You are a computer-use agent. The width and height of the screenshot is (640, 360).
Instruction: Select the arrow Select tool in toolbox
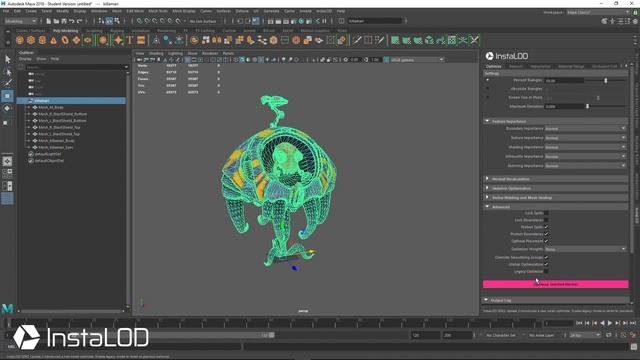tap(7, 59)
